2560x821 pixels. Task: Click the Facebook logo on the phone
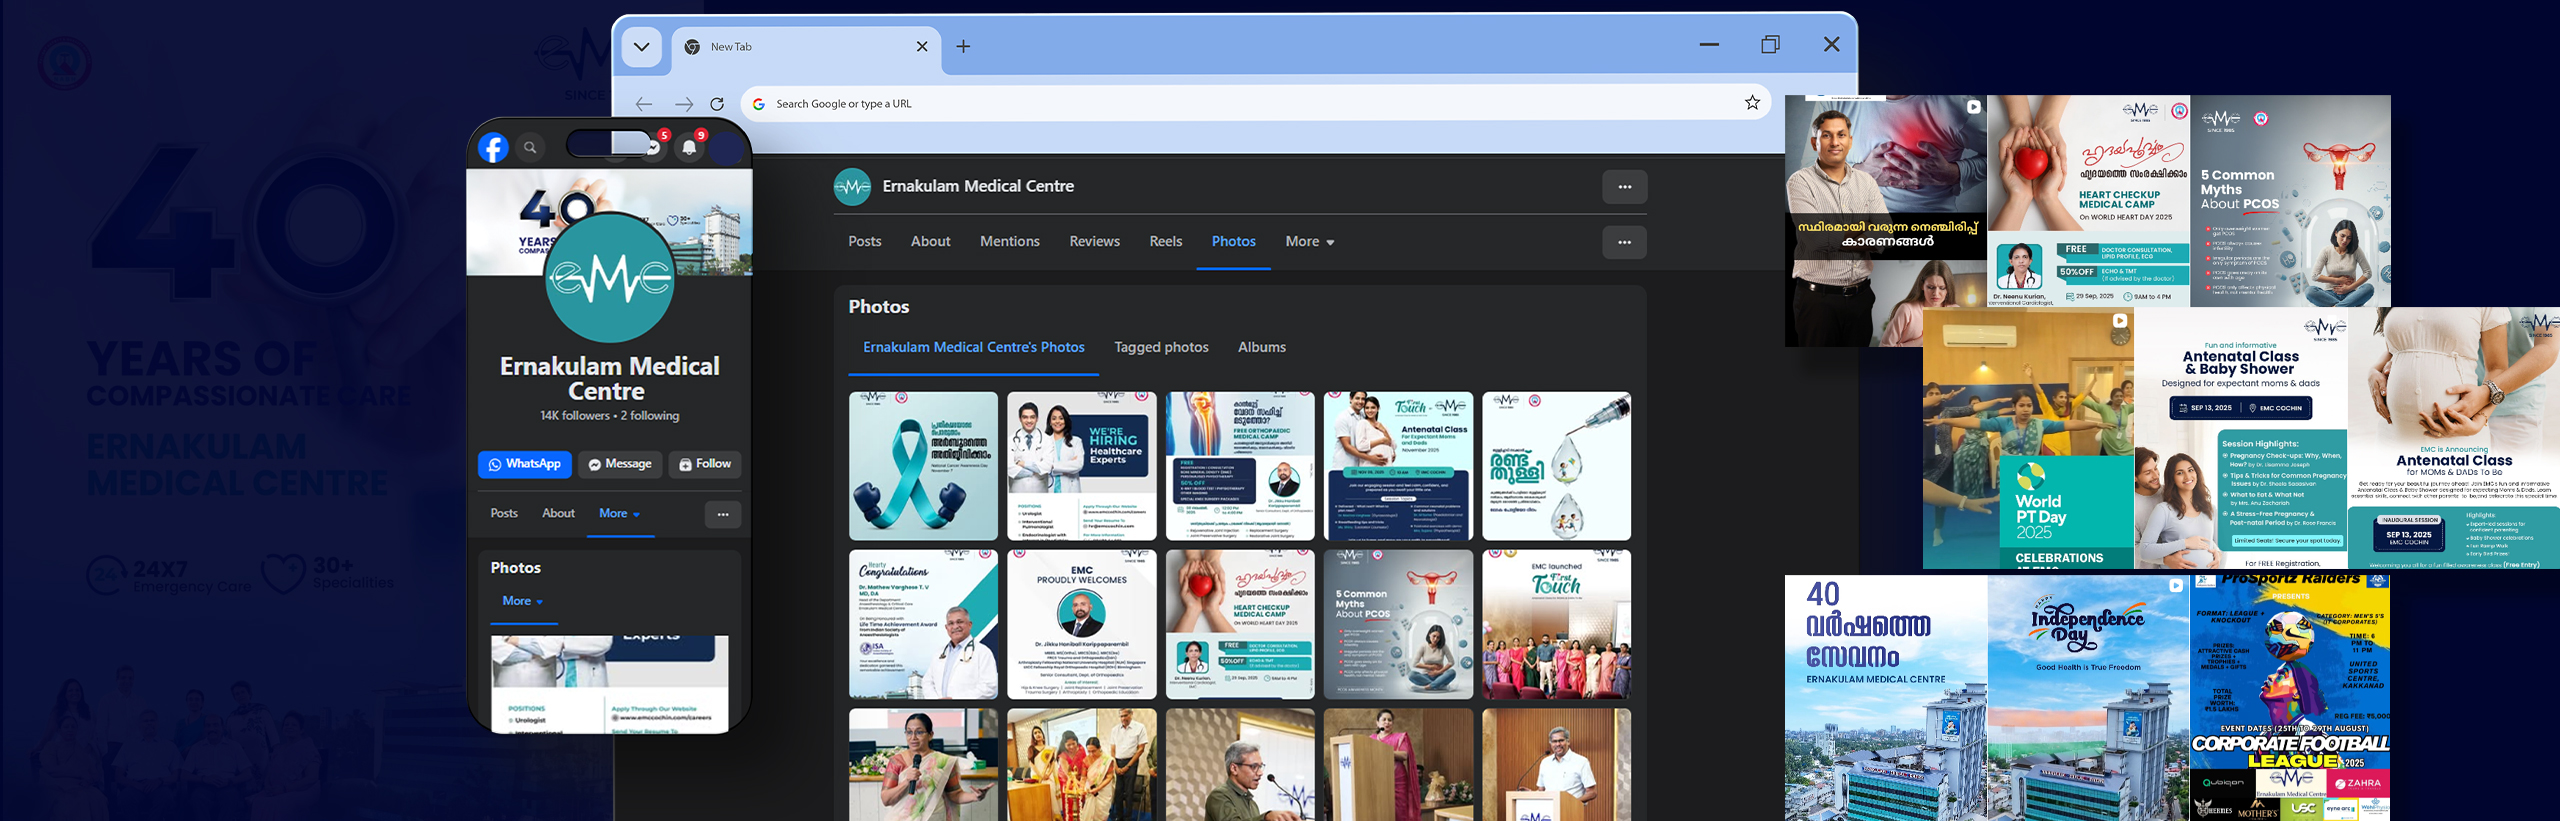493,148
